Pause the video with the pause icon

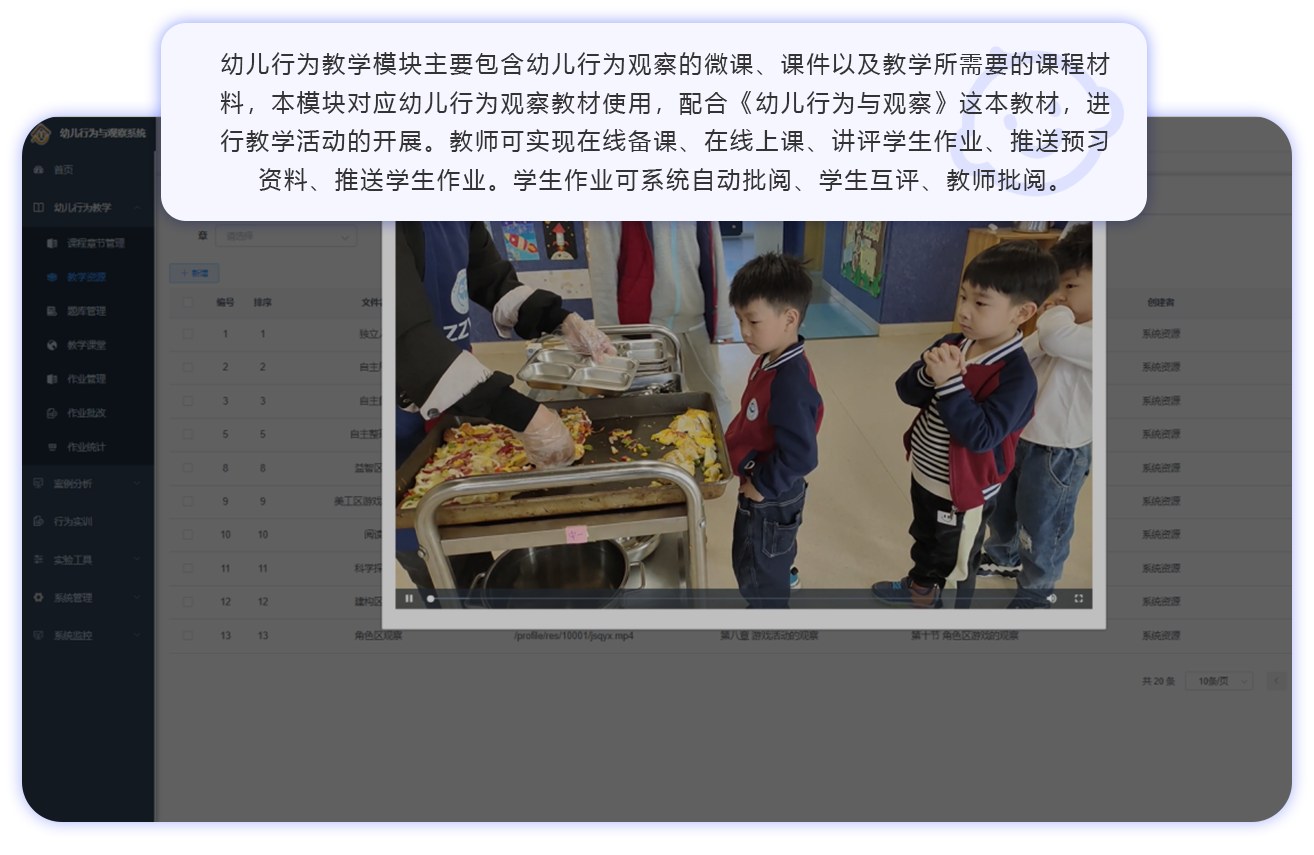pyautogui.click(x=409, y=598)
